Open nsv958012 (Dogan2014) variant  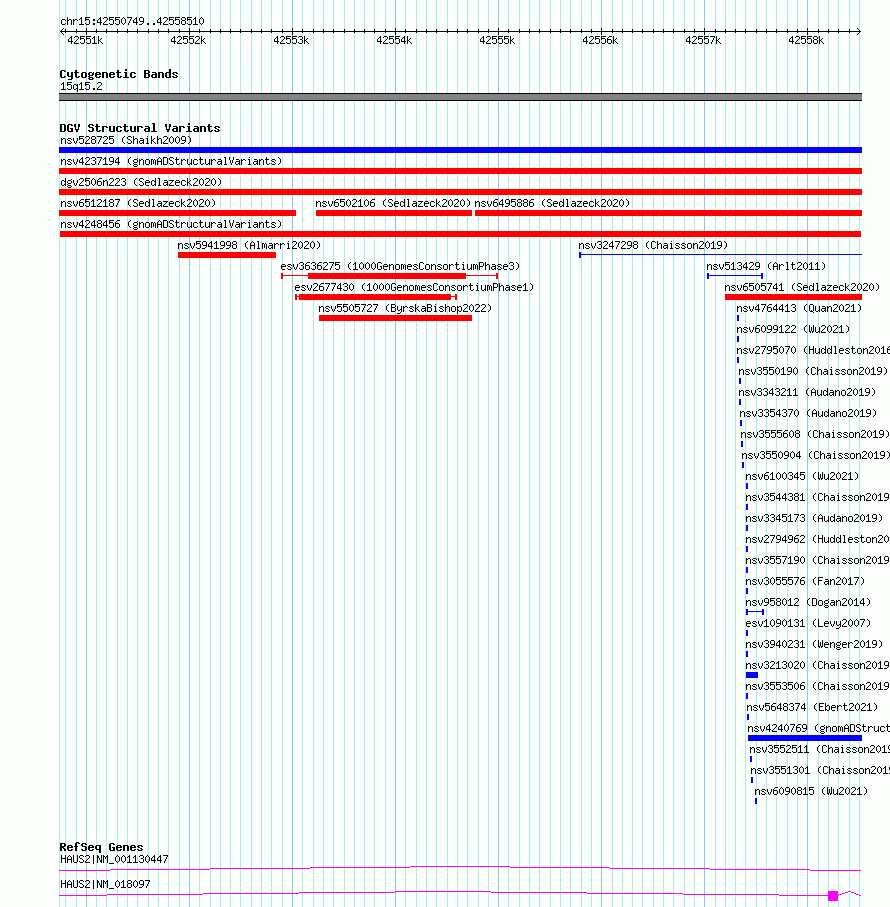(x=808, y=602)
